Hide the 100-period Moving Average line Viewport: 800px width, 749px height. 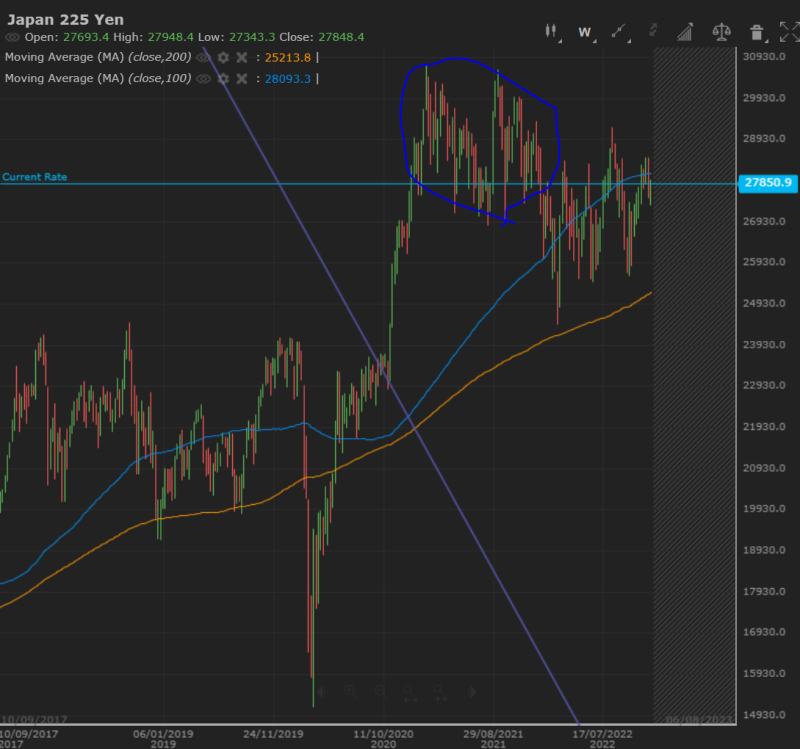coord(204,78)
